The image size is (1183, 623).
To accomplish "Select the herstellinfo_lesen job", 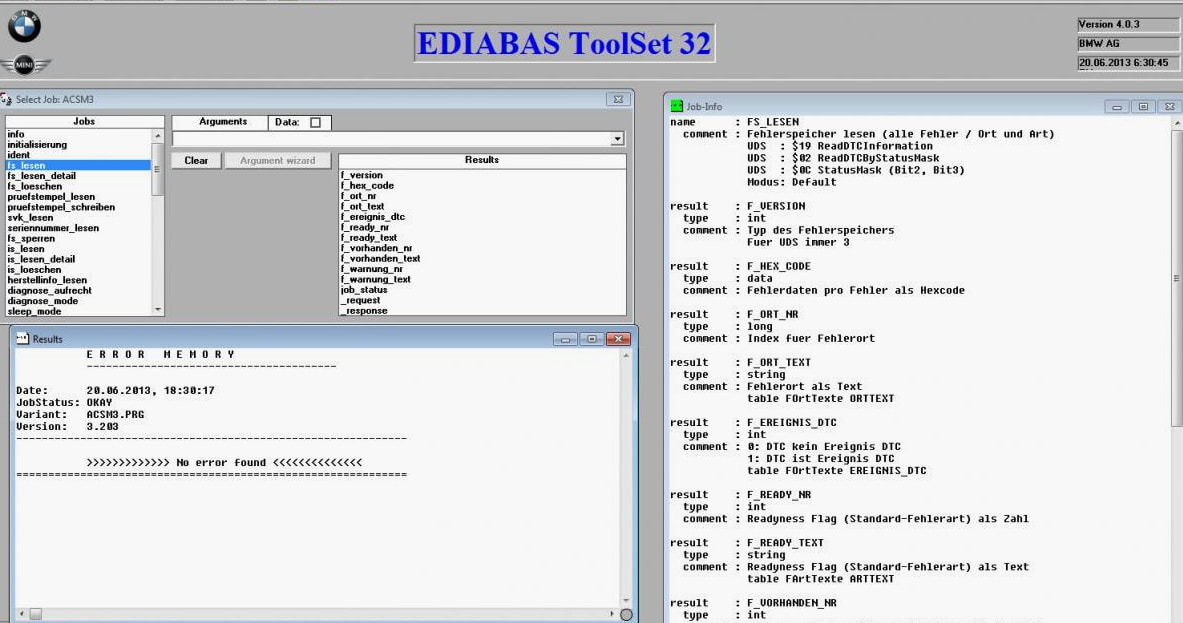I will tap(47, 280).
